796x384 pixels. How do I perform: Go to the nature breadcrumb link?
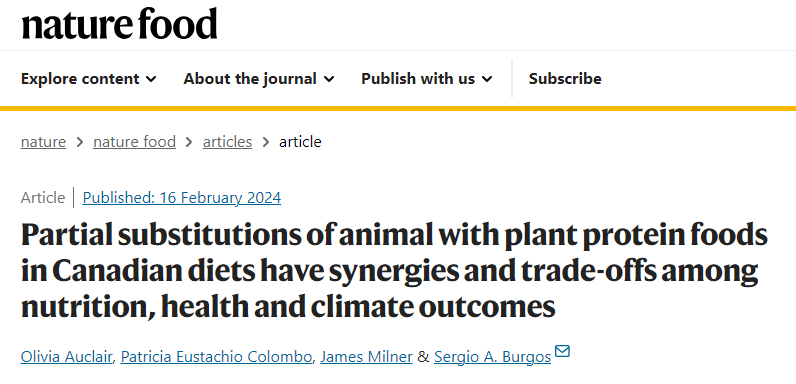43,142
